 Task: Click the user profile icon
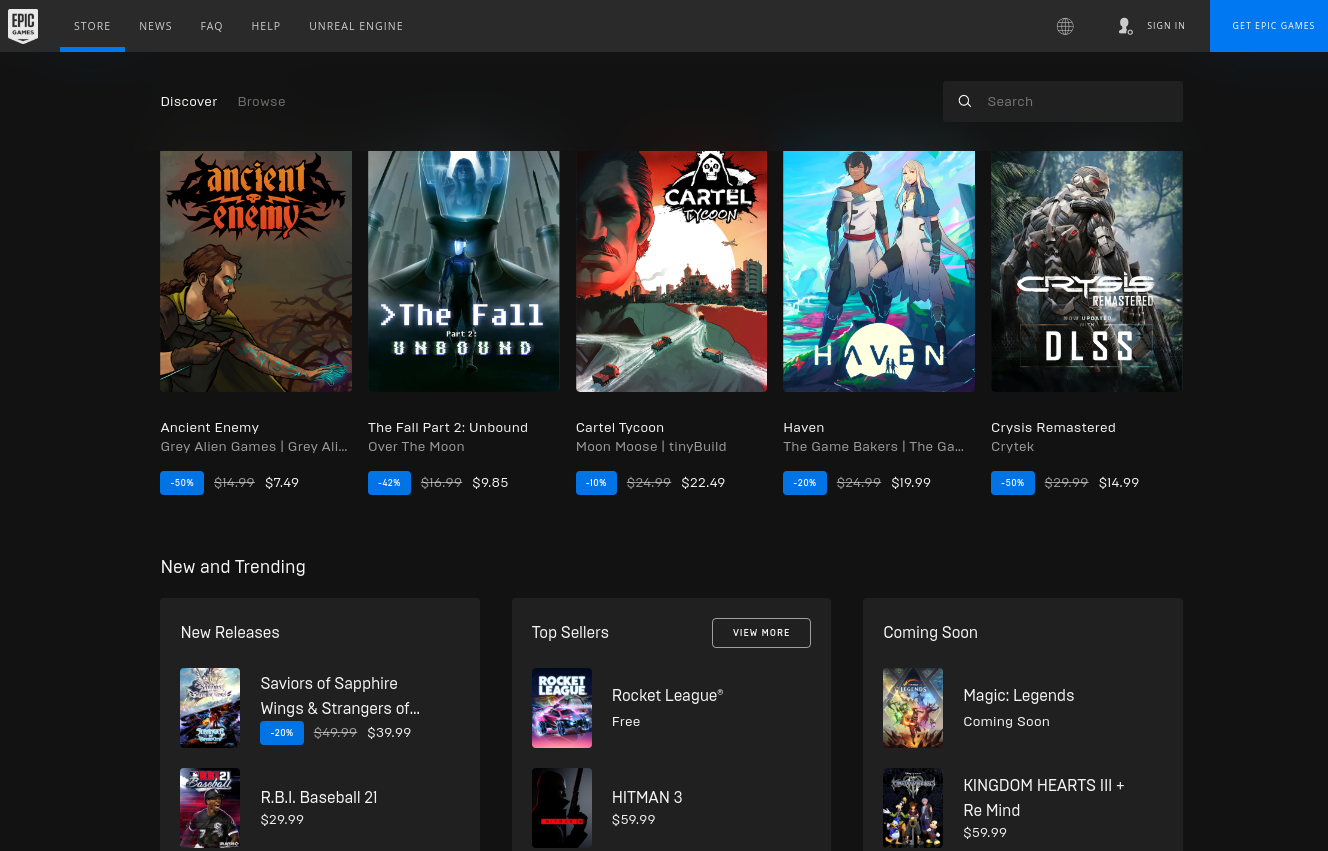[1125, 26]
